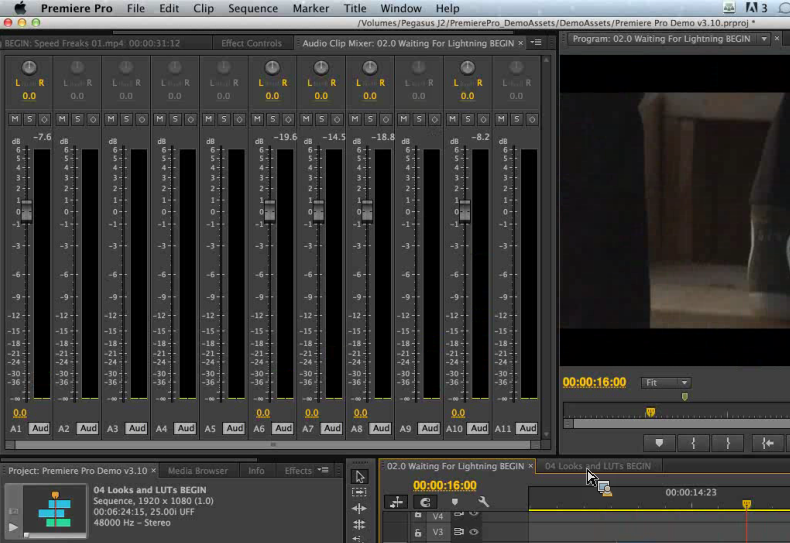Solo channel A7
Viewport: 790px width, 543px height.
[321, 119]
